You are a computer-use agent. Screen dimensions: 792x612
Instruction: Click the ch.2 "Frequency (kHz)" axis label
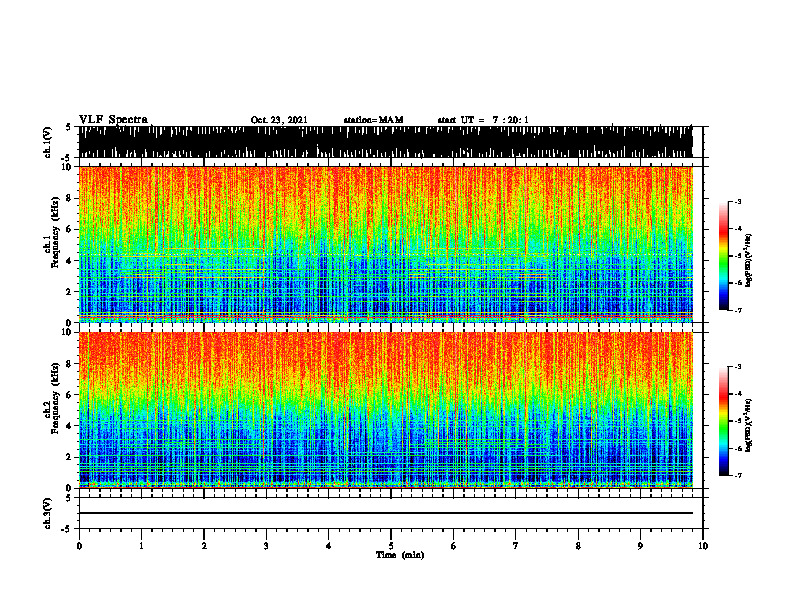[x=55, y=398]
